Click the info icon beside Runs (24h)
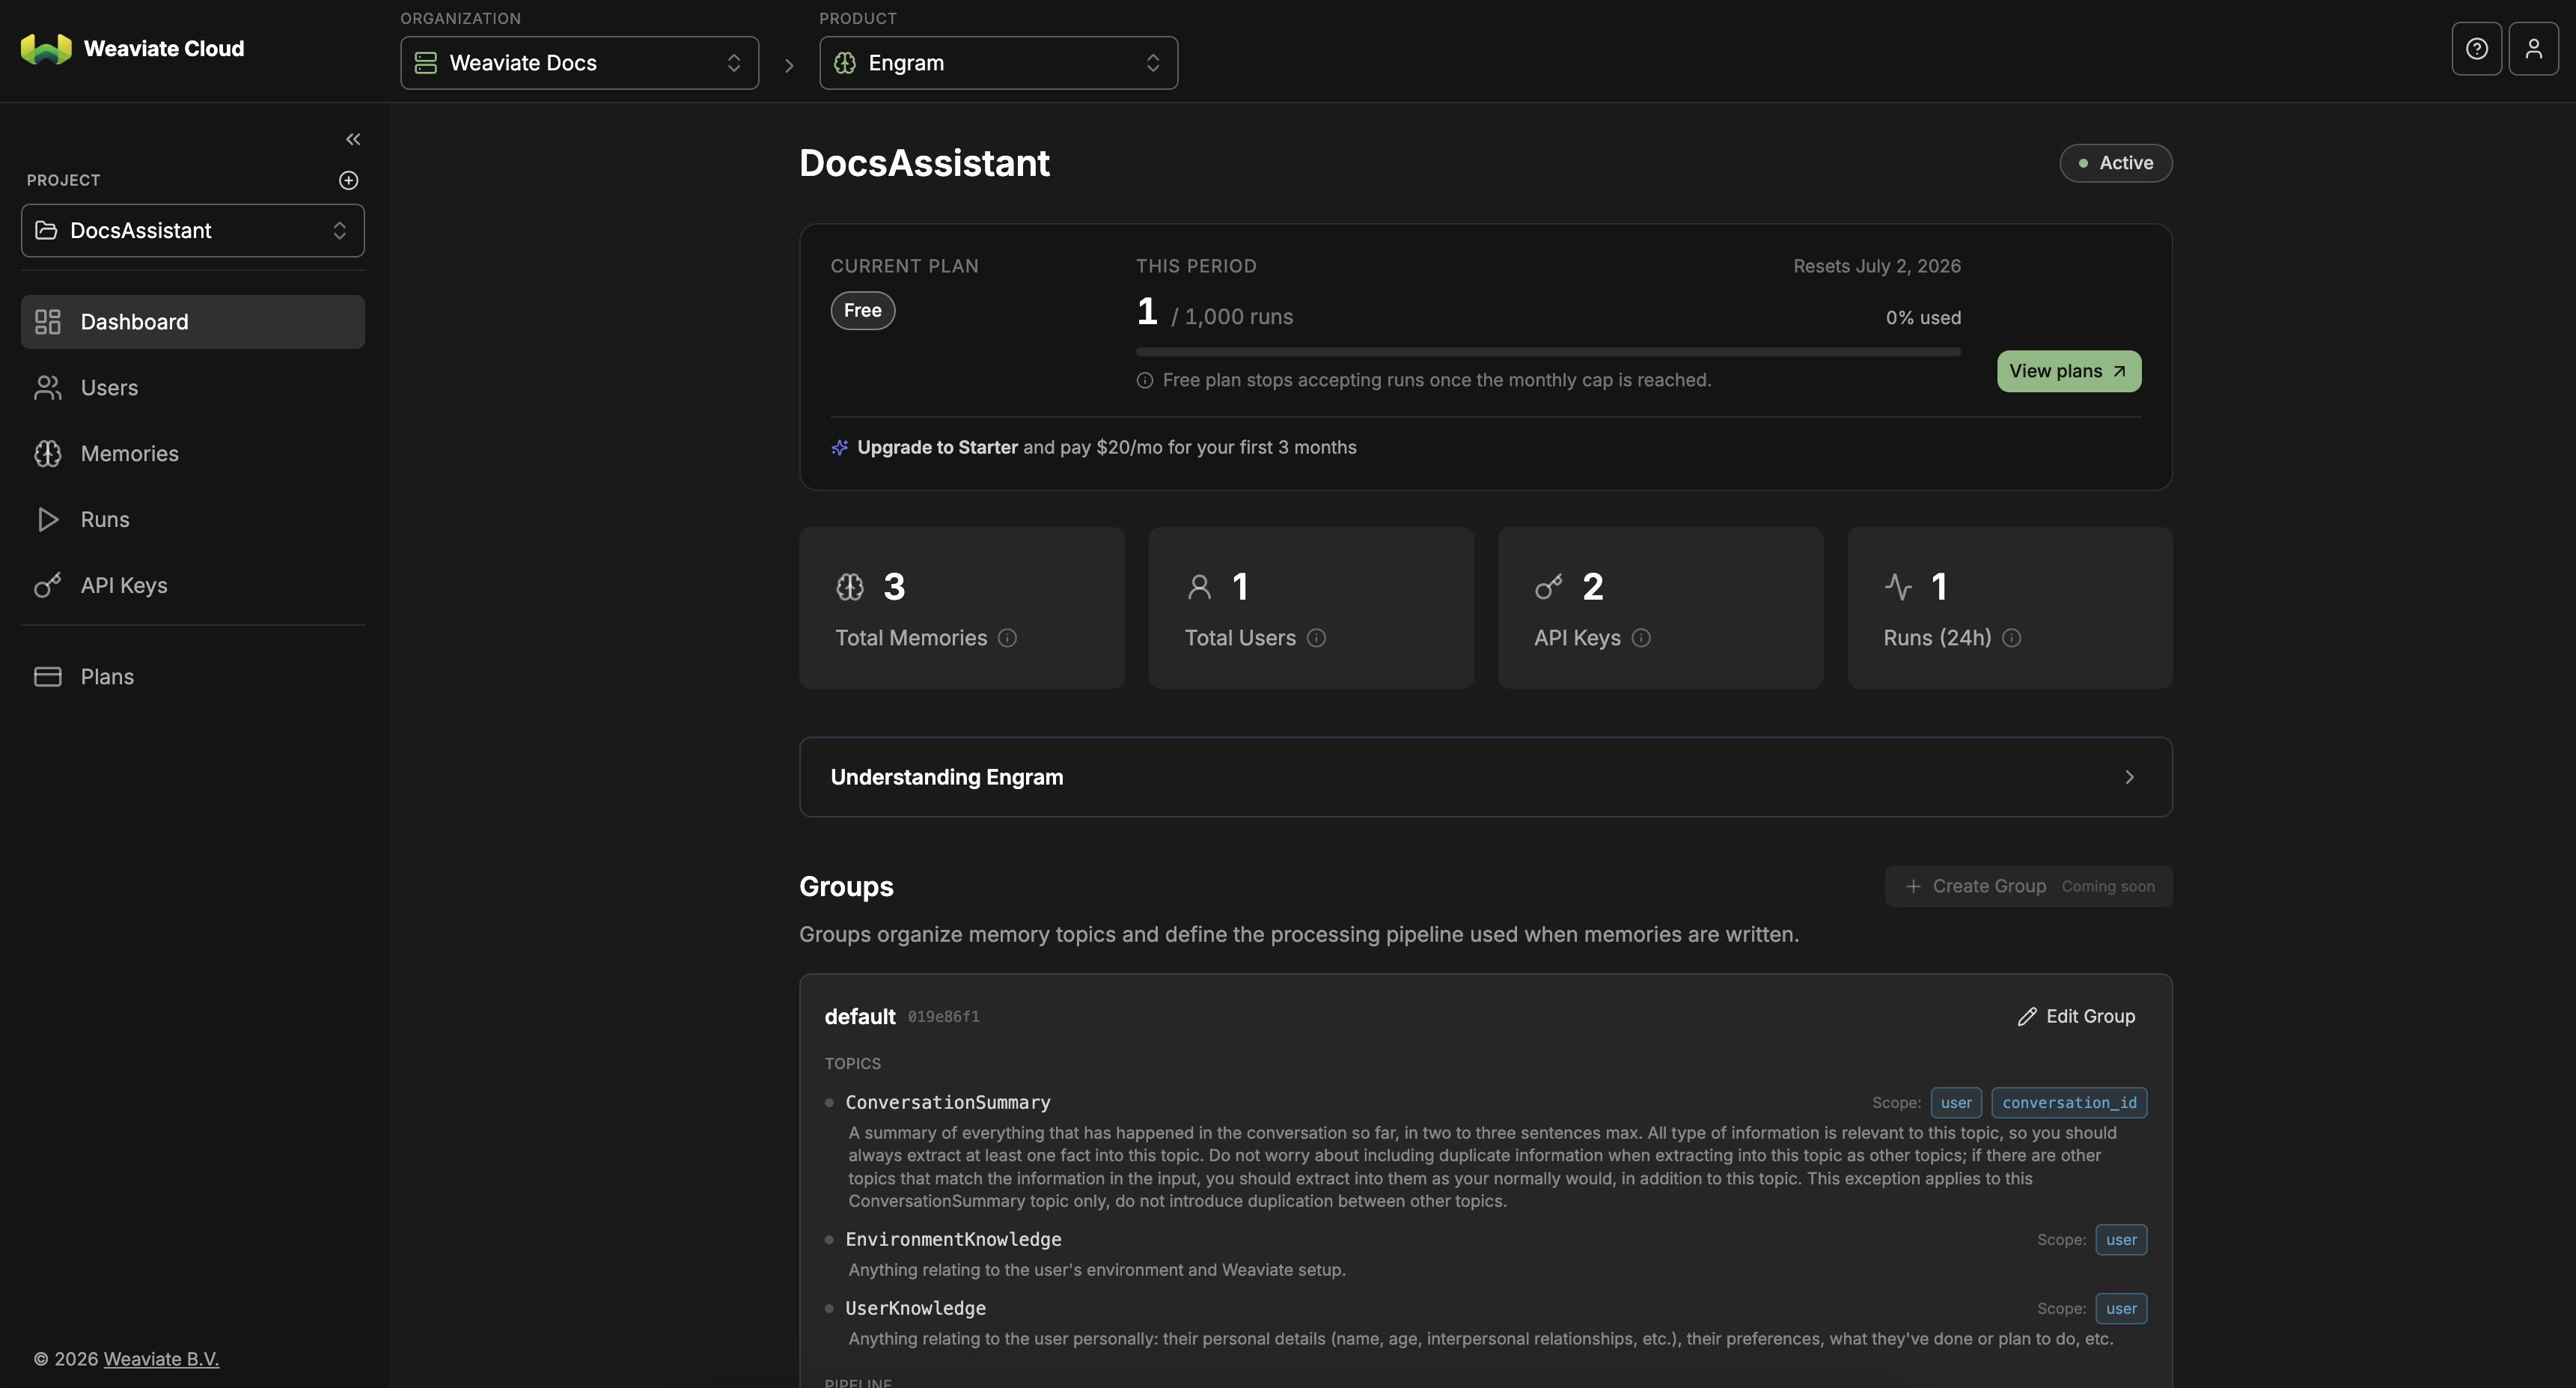Viewport: 2576px width, 1388px height. 2011,638
